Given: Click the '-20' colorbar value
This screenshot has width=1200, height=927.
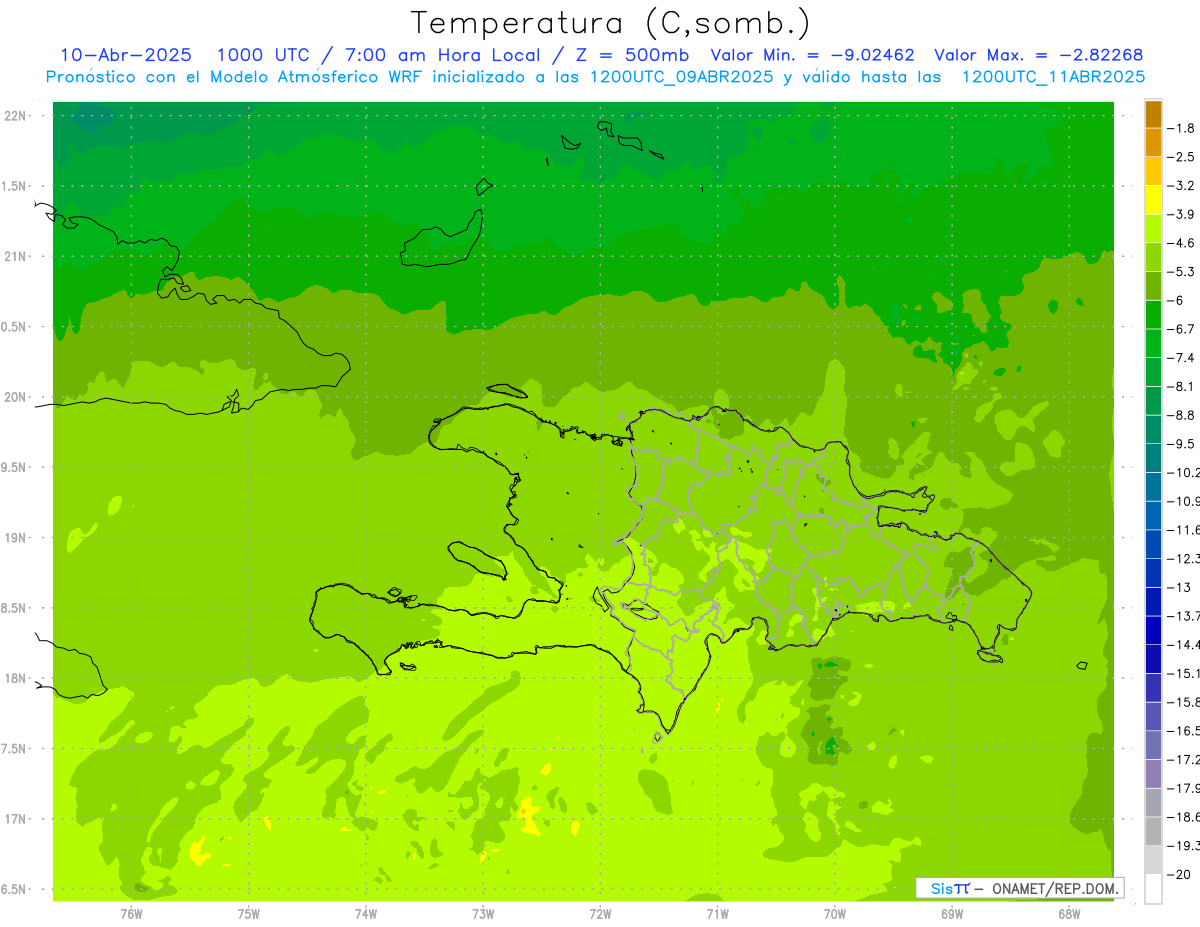Looking at the screenshot, I should 1182,874.
